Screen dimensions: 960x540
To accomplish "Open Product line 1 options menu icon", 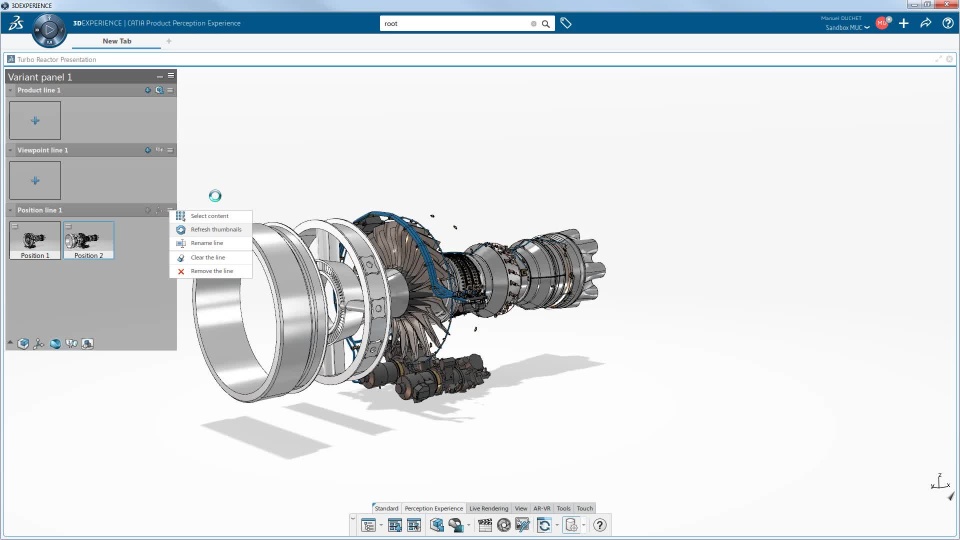I will (x=171, y=90).
